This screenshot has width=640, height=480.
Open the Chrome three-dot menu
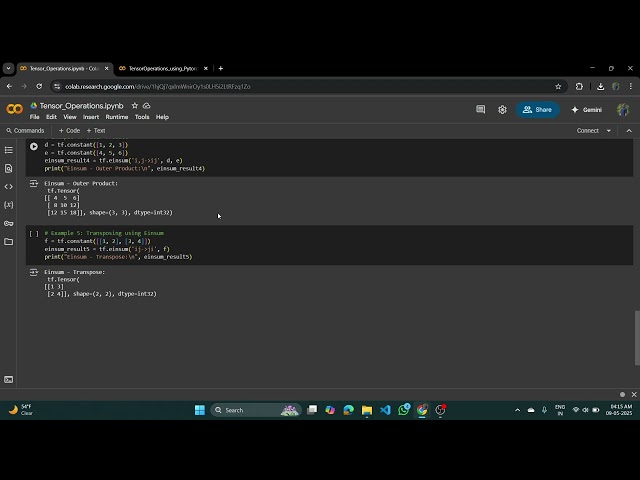[631, 87]
